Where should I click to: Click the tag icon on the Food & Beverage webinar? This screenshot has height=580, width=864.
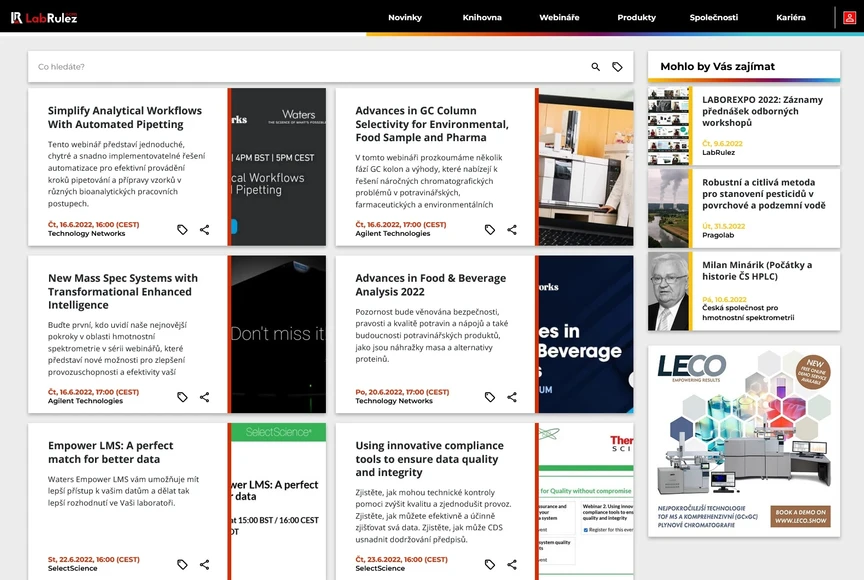tap(489, 396)
